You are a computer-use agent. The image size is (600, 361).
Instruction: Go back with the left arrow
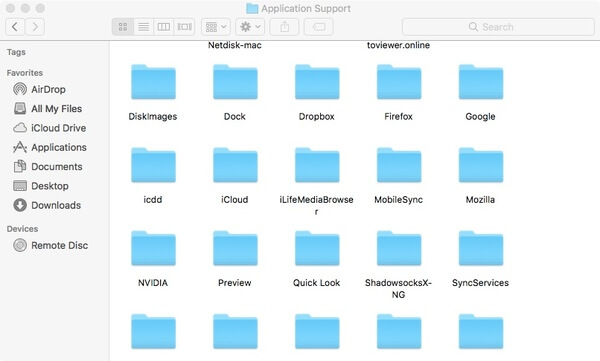[15, 27]
